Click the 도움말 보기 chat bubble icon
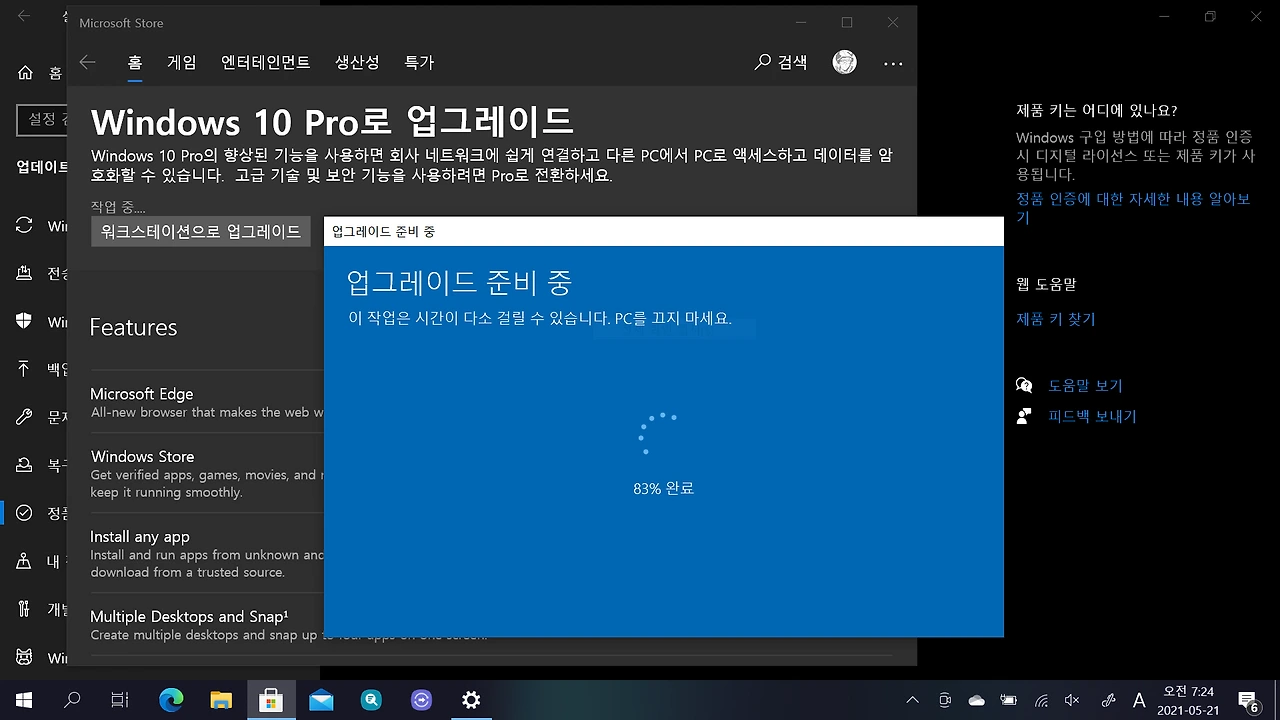The image size is (1280, 720). tap(1024, 385)
